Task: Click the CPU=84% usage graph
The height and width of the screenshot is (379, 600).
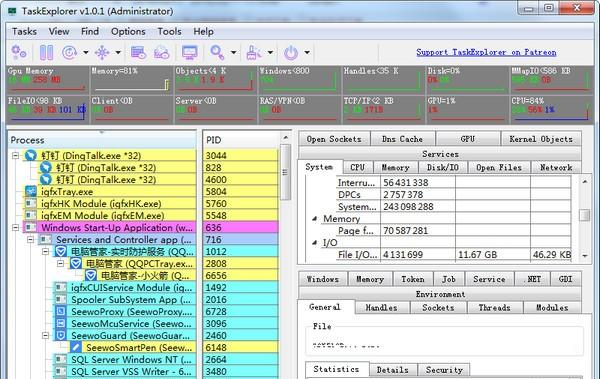Action: [x=551, y=109]
